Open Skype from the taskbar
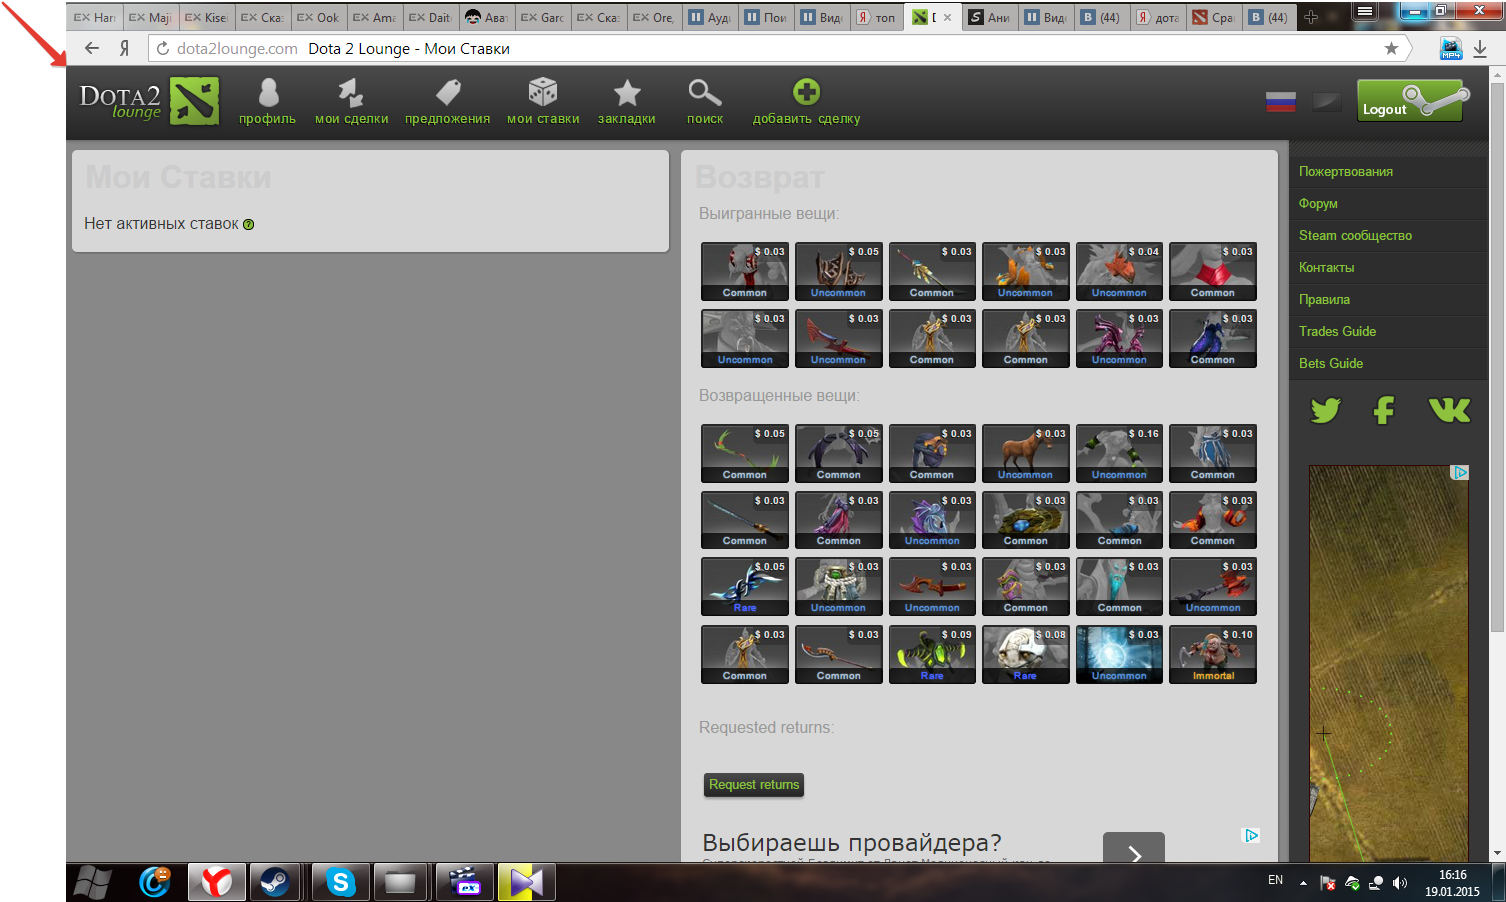1506x902 pixels. pyautogui.click(x=340, y=882)
